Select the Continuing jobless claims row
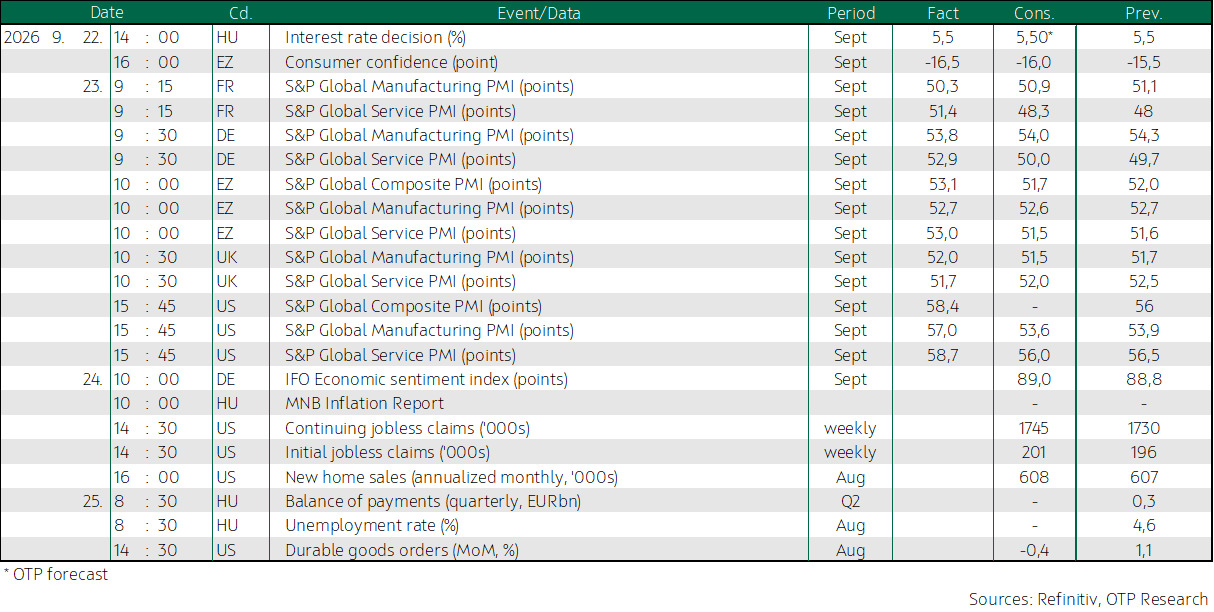The image size is (1214, 612). pyautogui.click(x=606, y=428)
